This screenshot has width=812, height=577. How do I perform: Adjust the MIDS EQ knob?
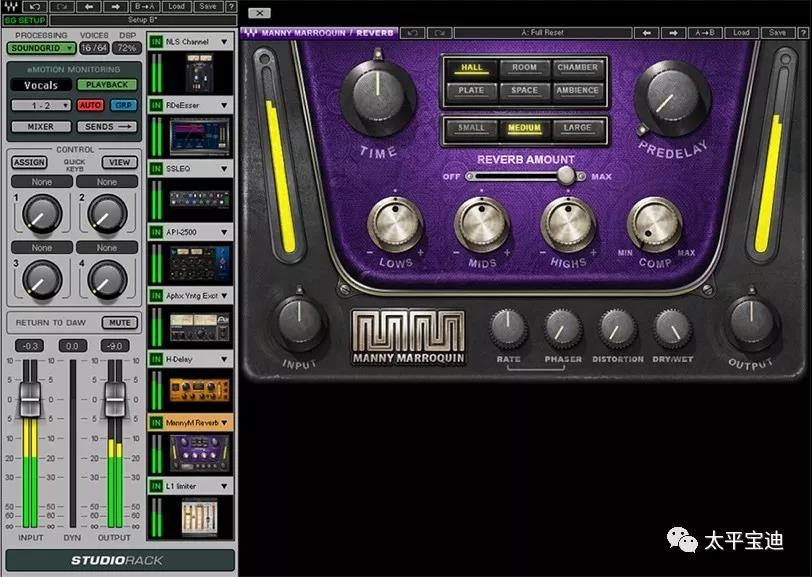click(x=482, y=225)
